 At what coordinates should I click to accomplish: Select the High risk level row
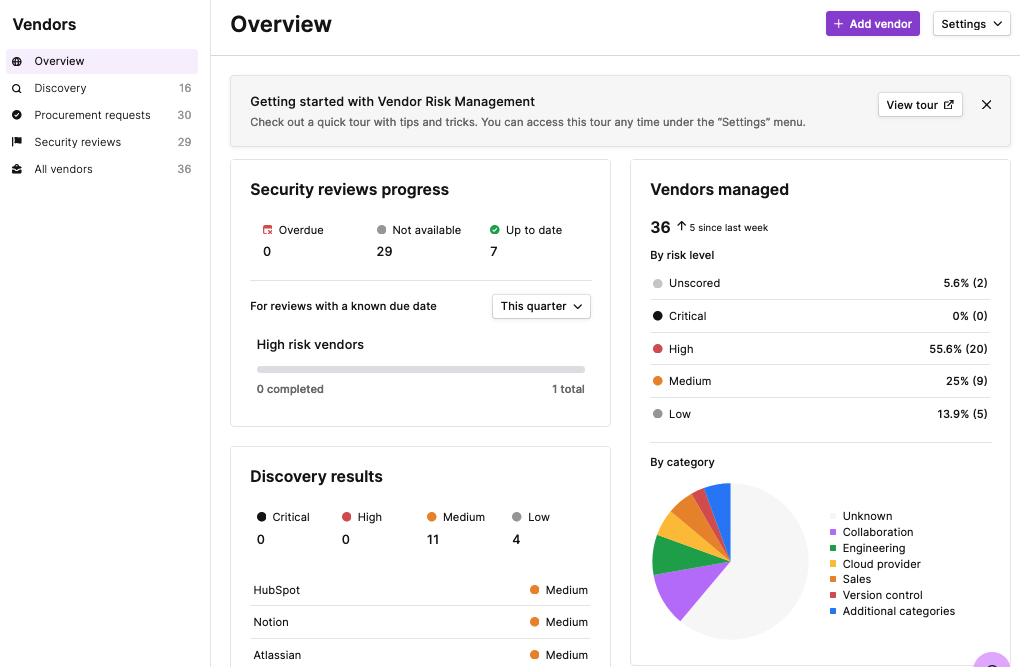pos(820,349)
